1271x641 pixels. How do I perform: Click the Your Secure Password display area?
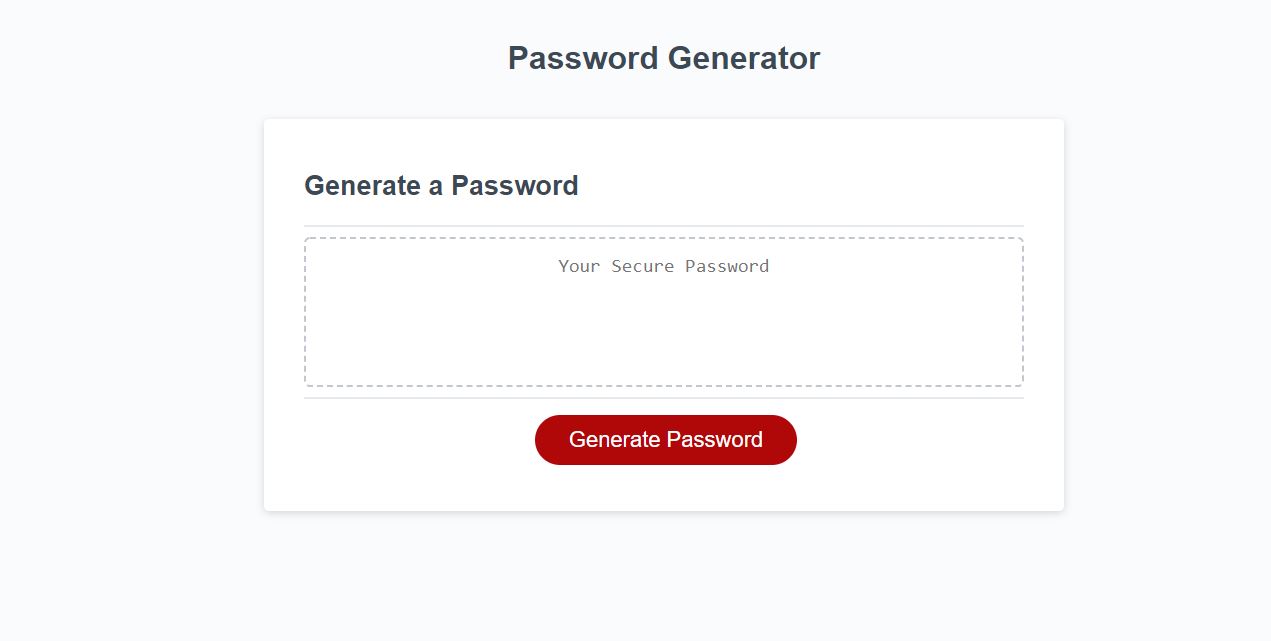tap(663, 310)
